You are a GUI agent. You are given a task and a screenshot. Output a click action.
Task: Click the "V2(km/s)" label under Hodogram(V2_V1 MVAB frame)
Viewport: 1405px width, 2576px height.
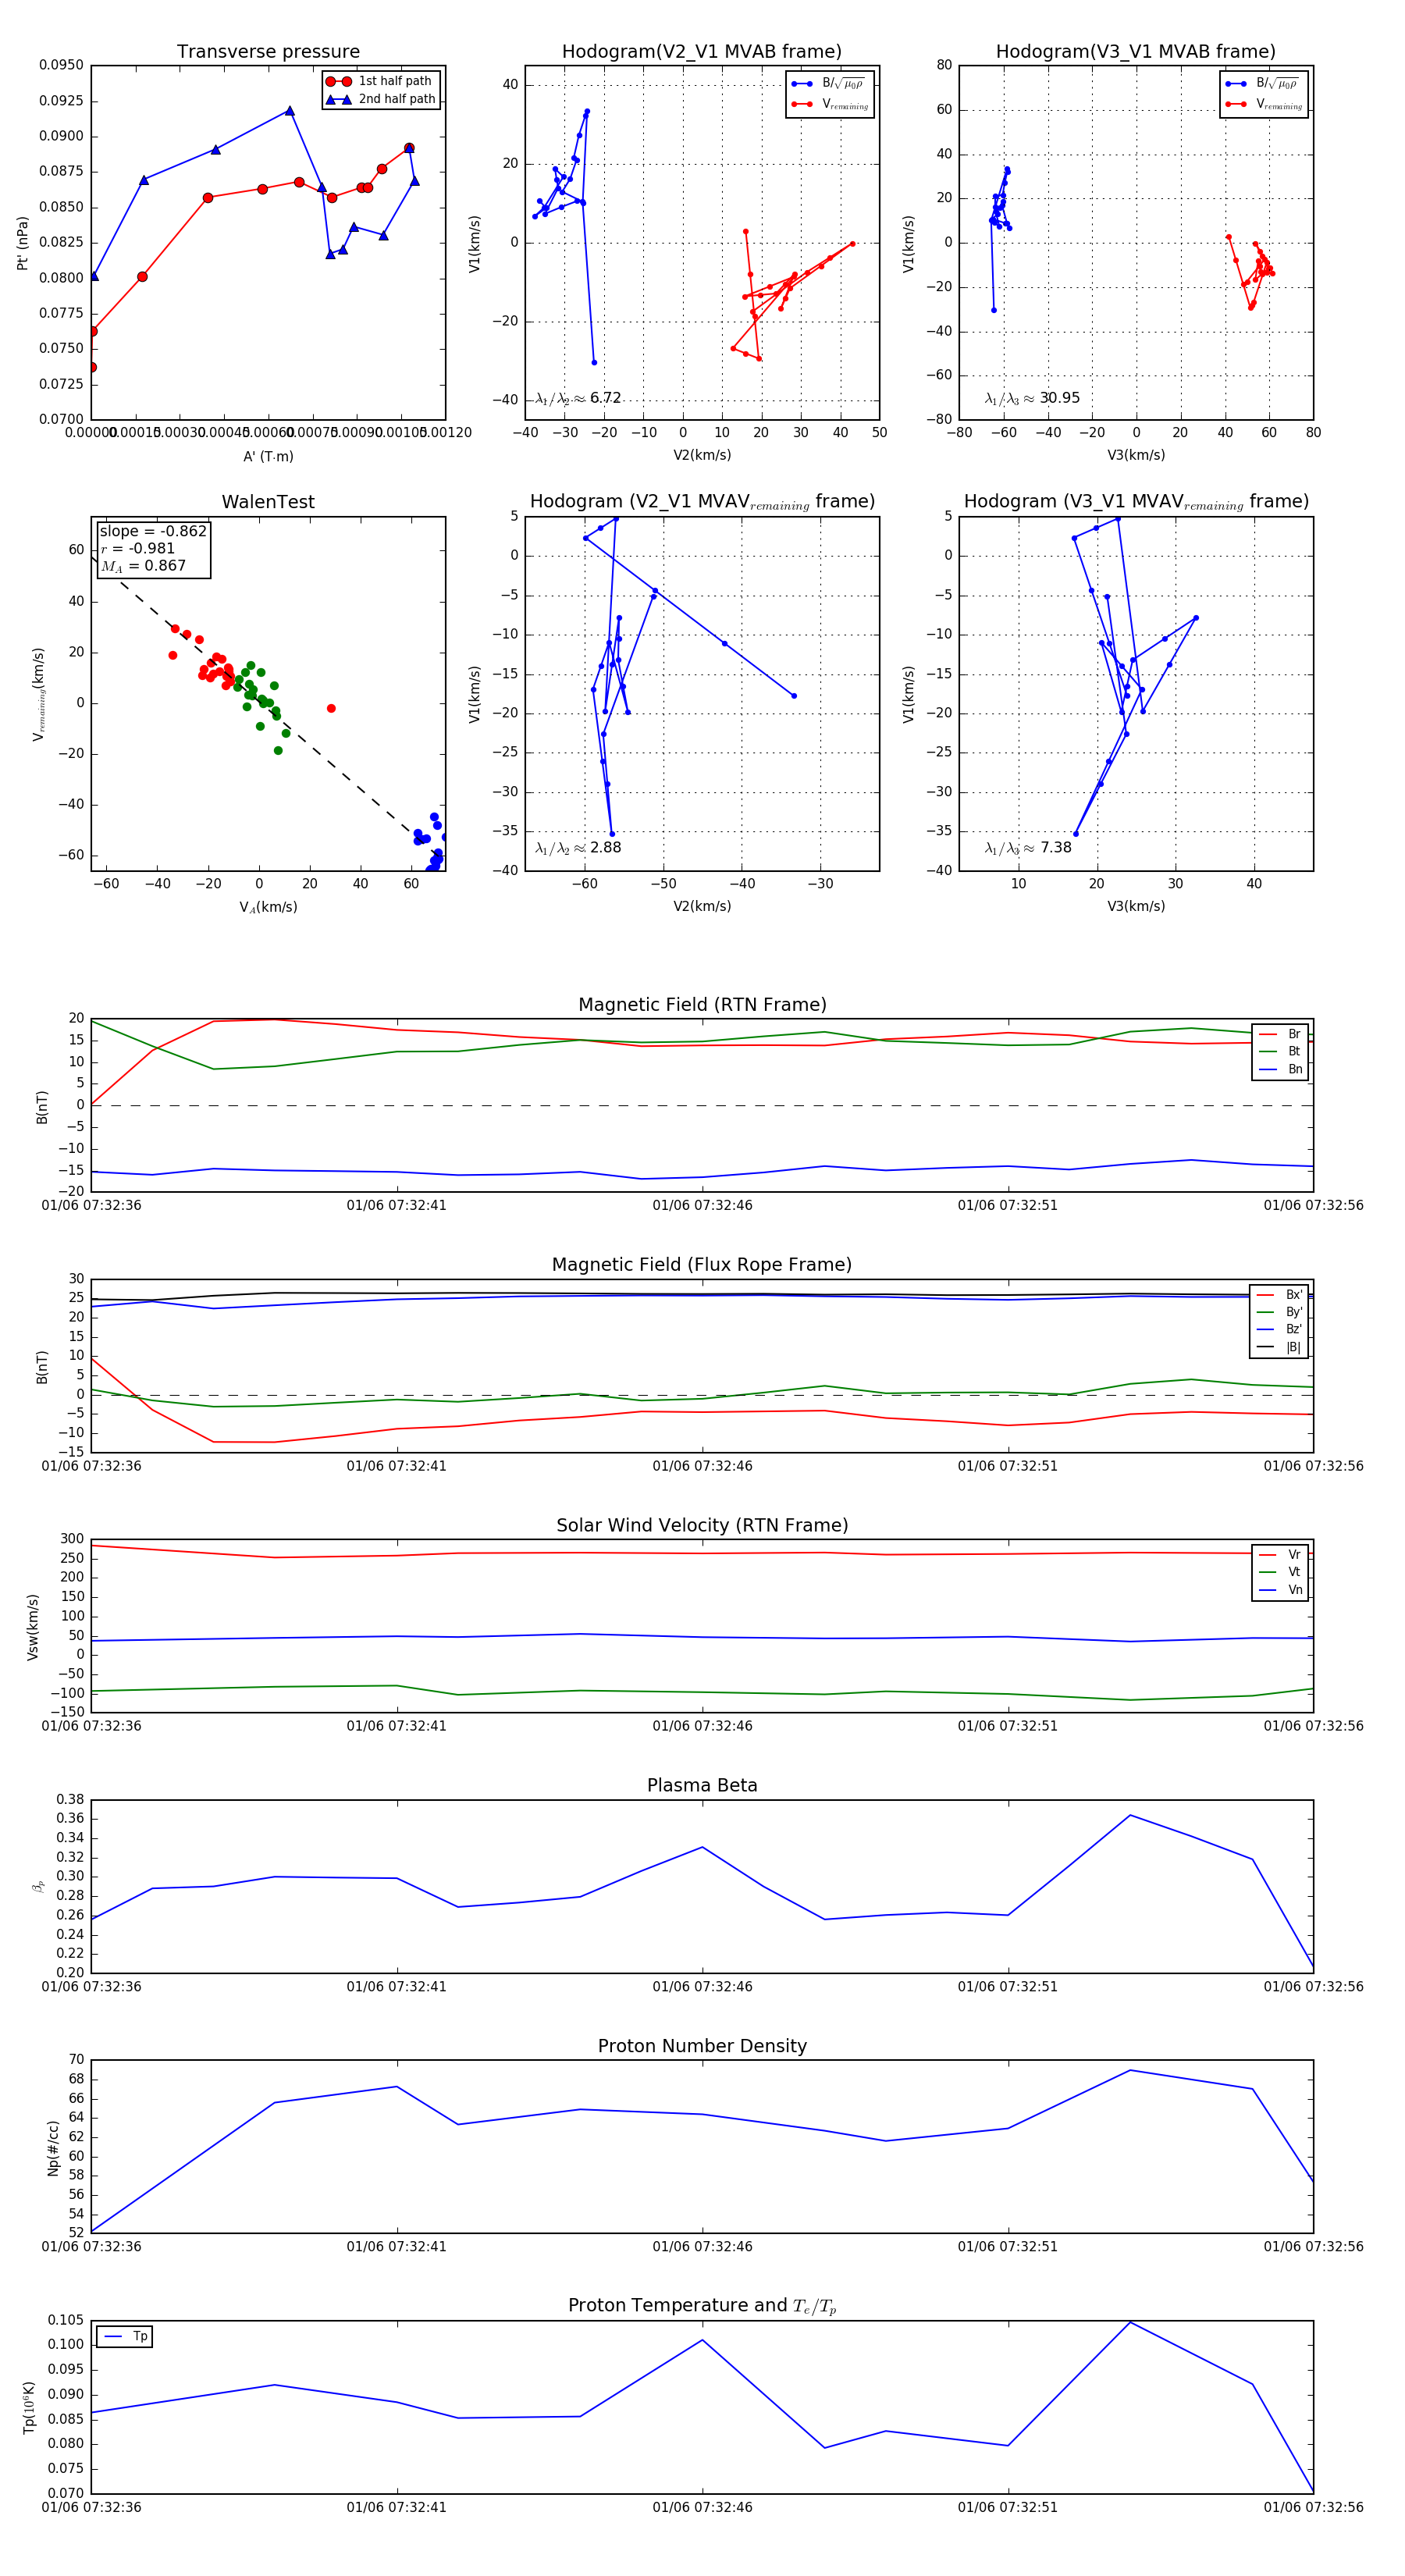pos(702,455)
